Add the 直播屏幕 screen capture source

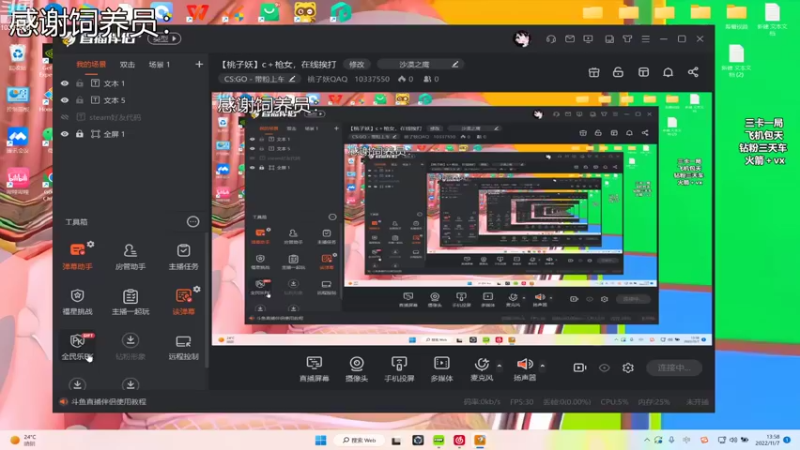tap(314, 369)
